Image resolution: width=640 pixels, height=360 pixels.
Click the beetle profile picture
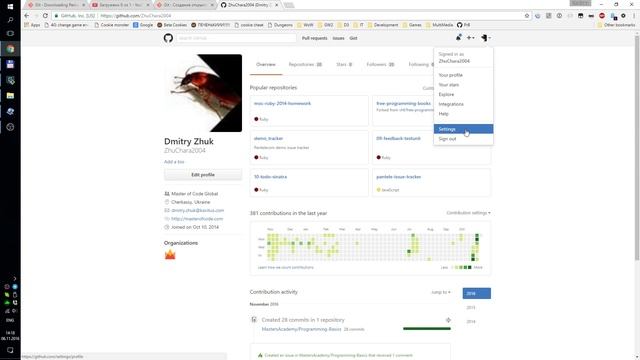(x=203, y=93)
